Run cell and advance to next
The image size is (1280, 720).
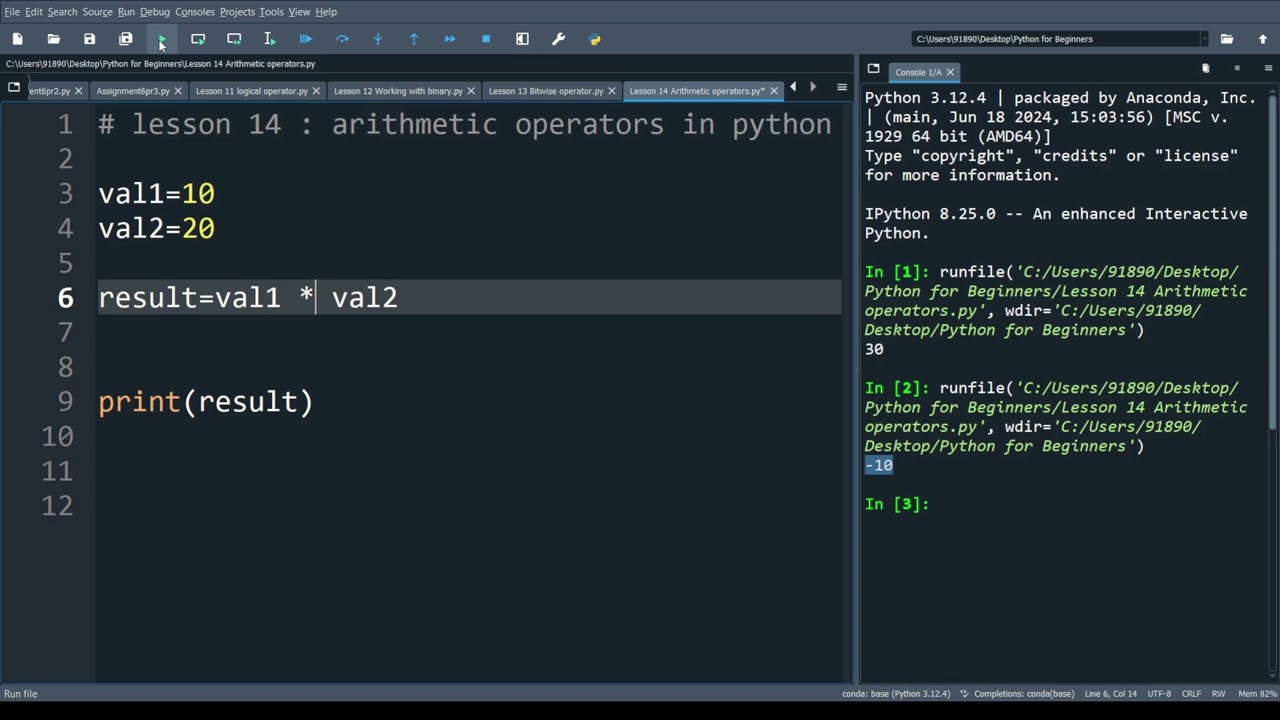(234, 39)
